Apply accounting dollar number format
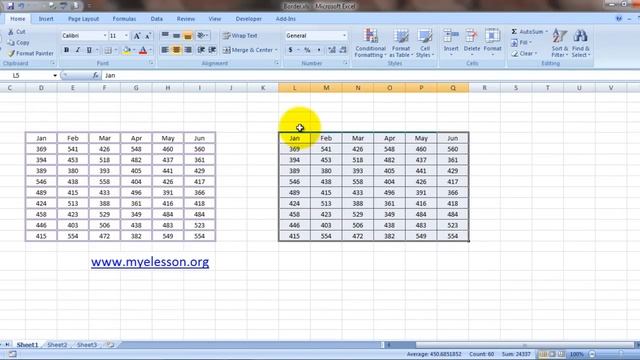Image resolution: width=640 pixels, height=360 pixels. (291, 50)
